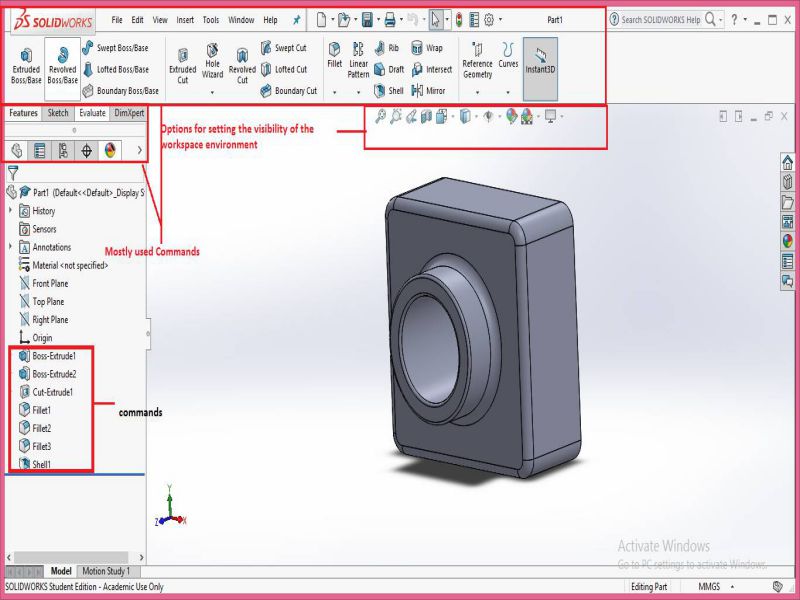Switch to the Sketch tab

58,113
